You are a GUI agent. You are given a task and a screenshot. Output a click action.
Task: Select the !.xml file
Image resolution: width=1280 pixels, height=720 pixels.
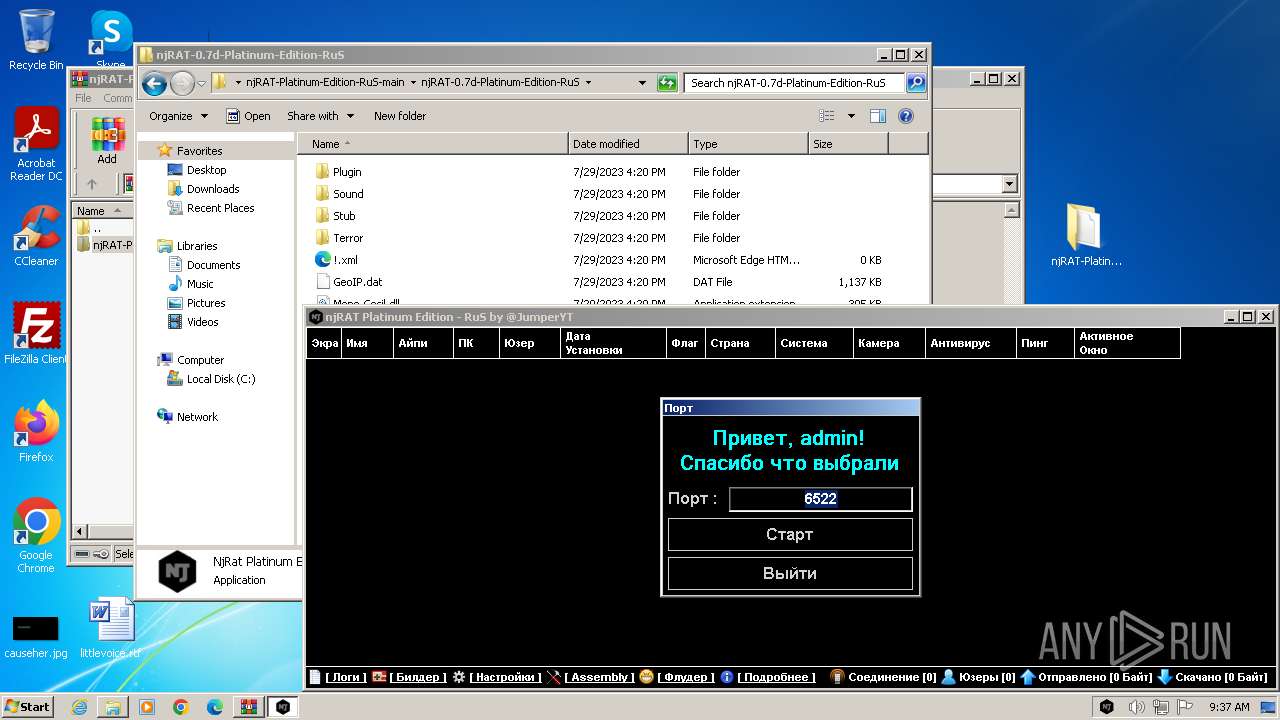pyautogui.click(x=345, y=260)
